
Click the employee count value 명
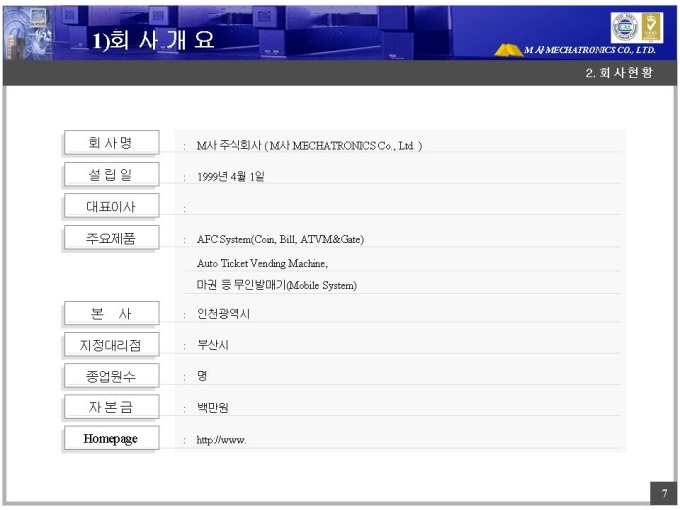coord(202,376)
